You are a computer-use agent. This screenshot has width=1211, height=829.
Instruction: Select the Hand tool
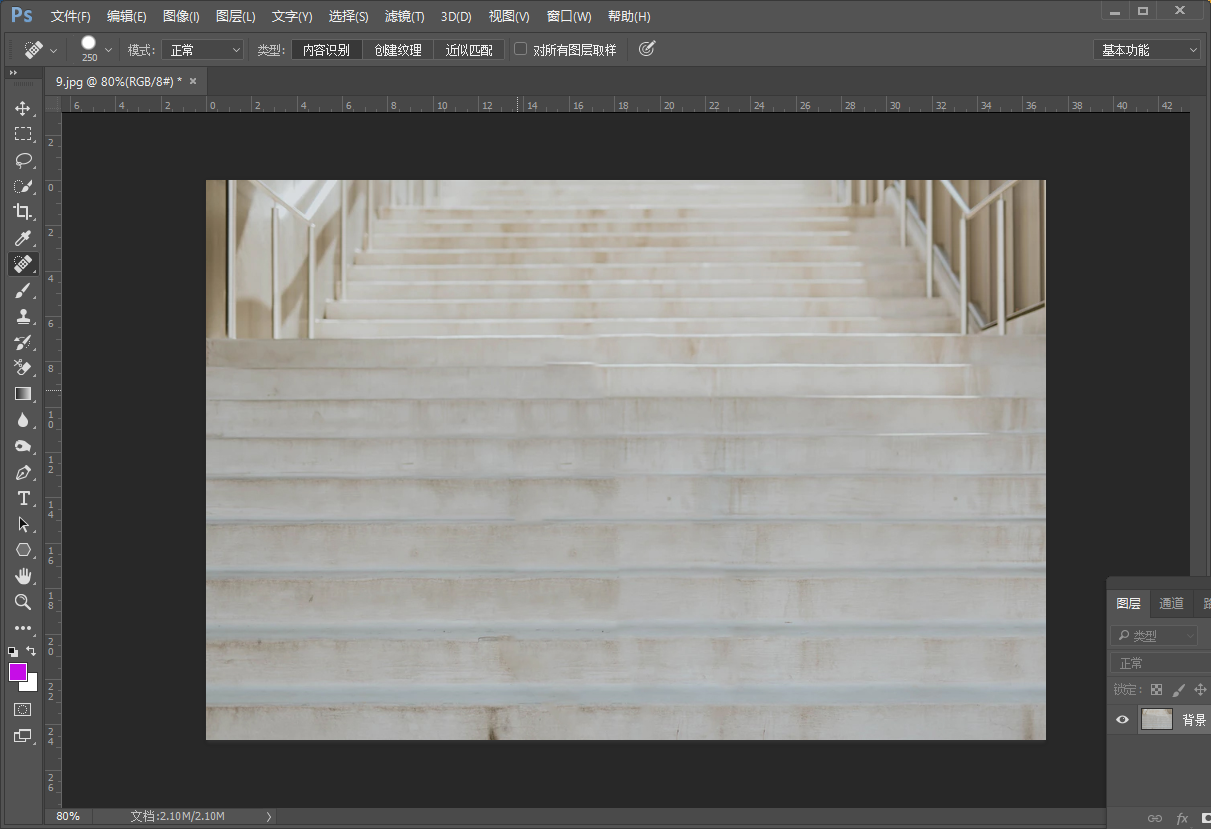(23, 576)
